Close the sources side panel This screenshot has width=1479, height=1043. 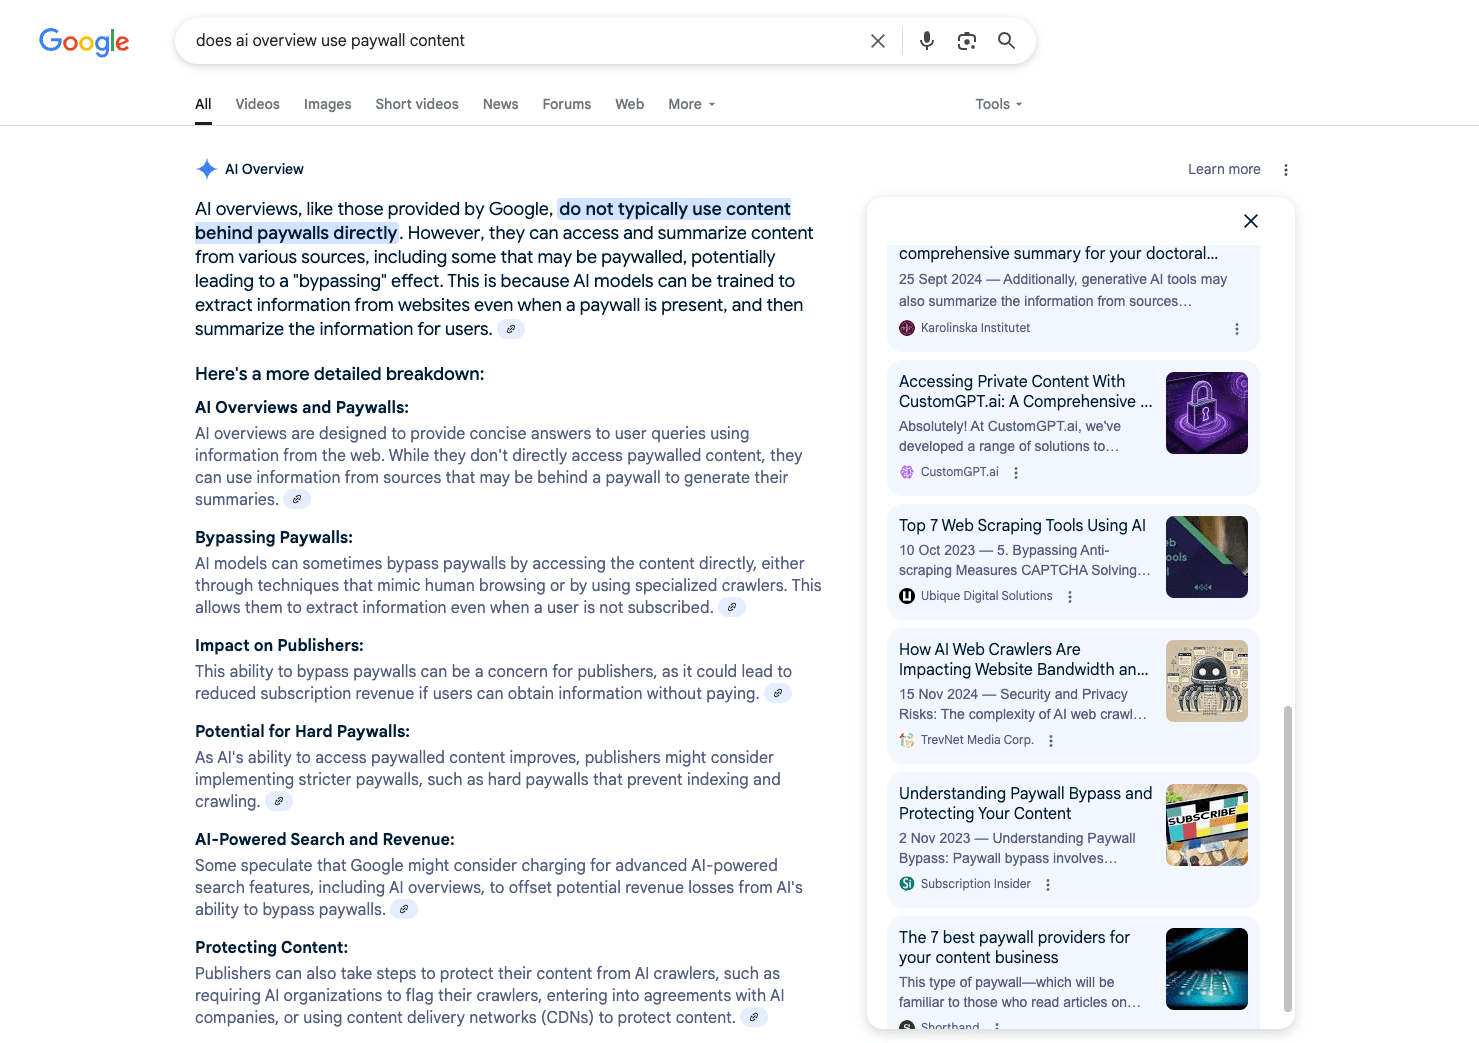pyautogui.click(x=1251, y=221)
